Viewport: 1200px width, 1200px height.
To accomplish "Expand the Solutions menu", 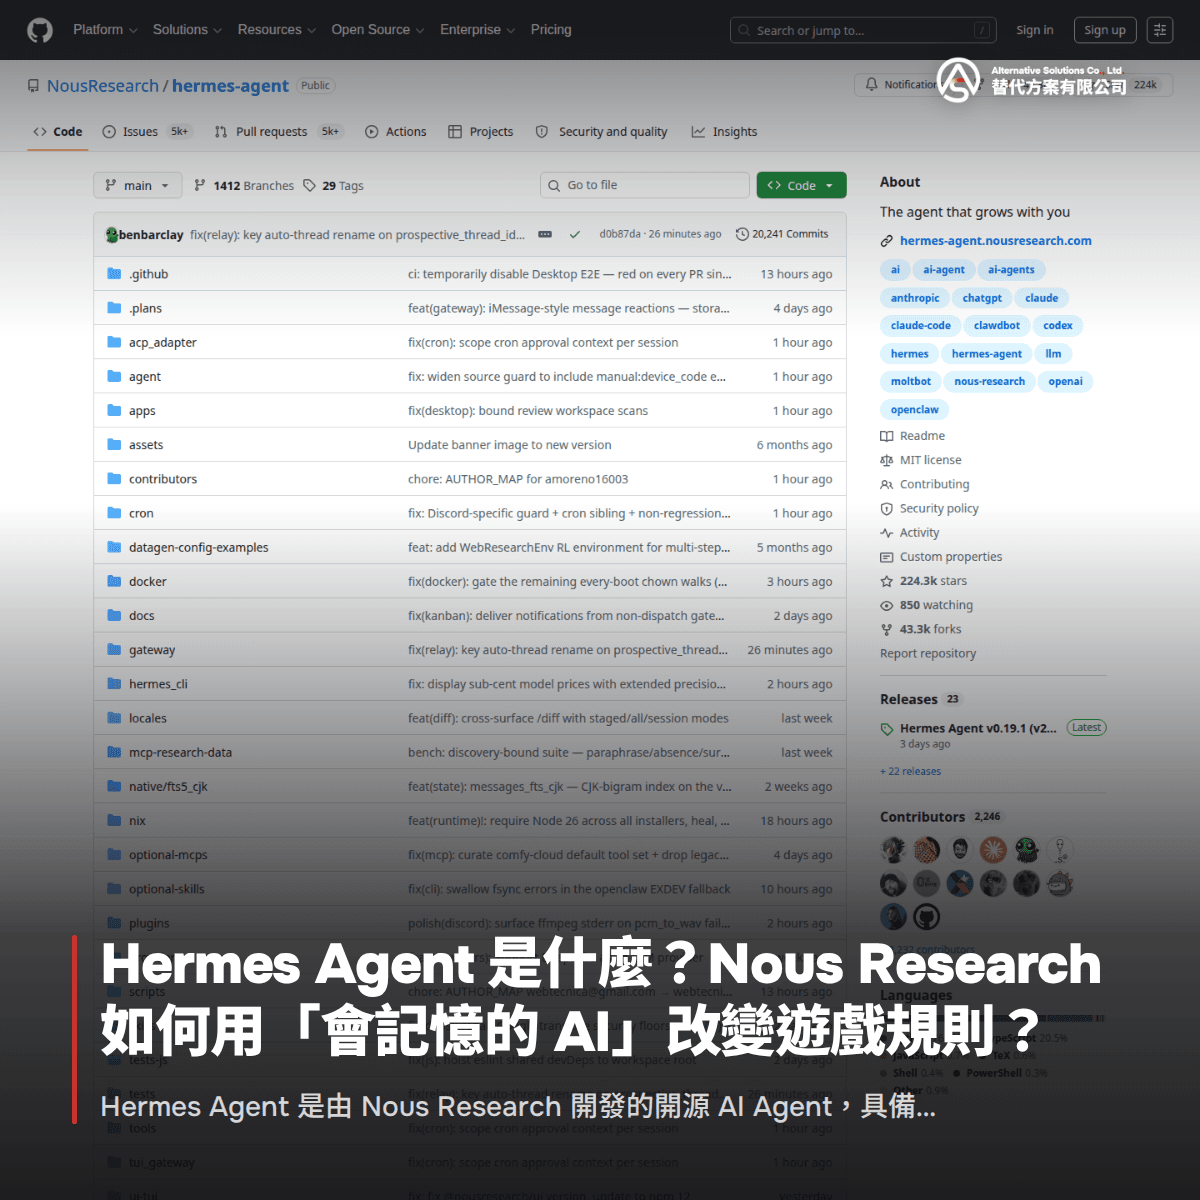I will click(187, 30).
